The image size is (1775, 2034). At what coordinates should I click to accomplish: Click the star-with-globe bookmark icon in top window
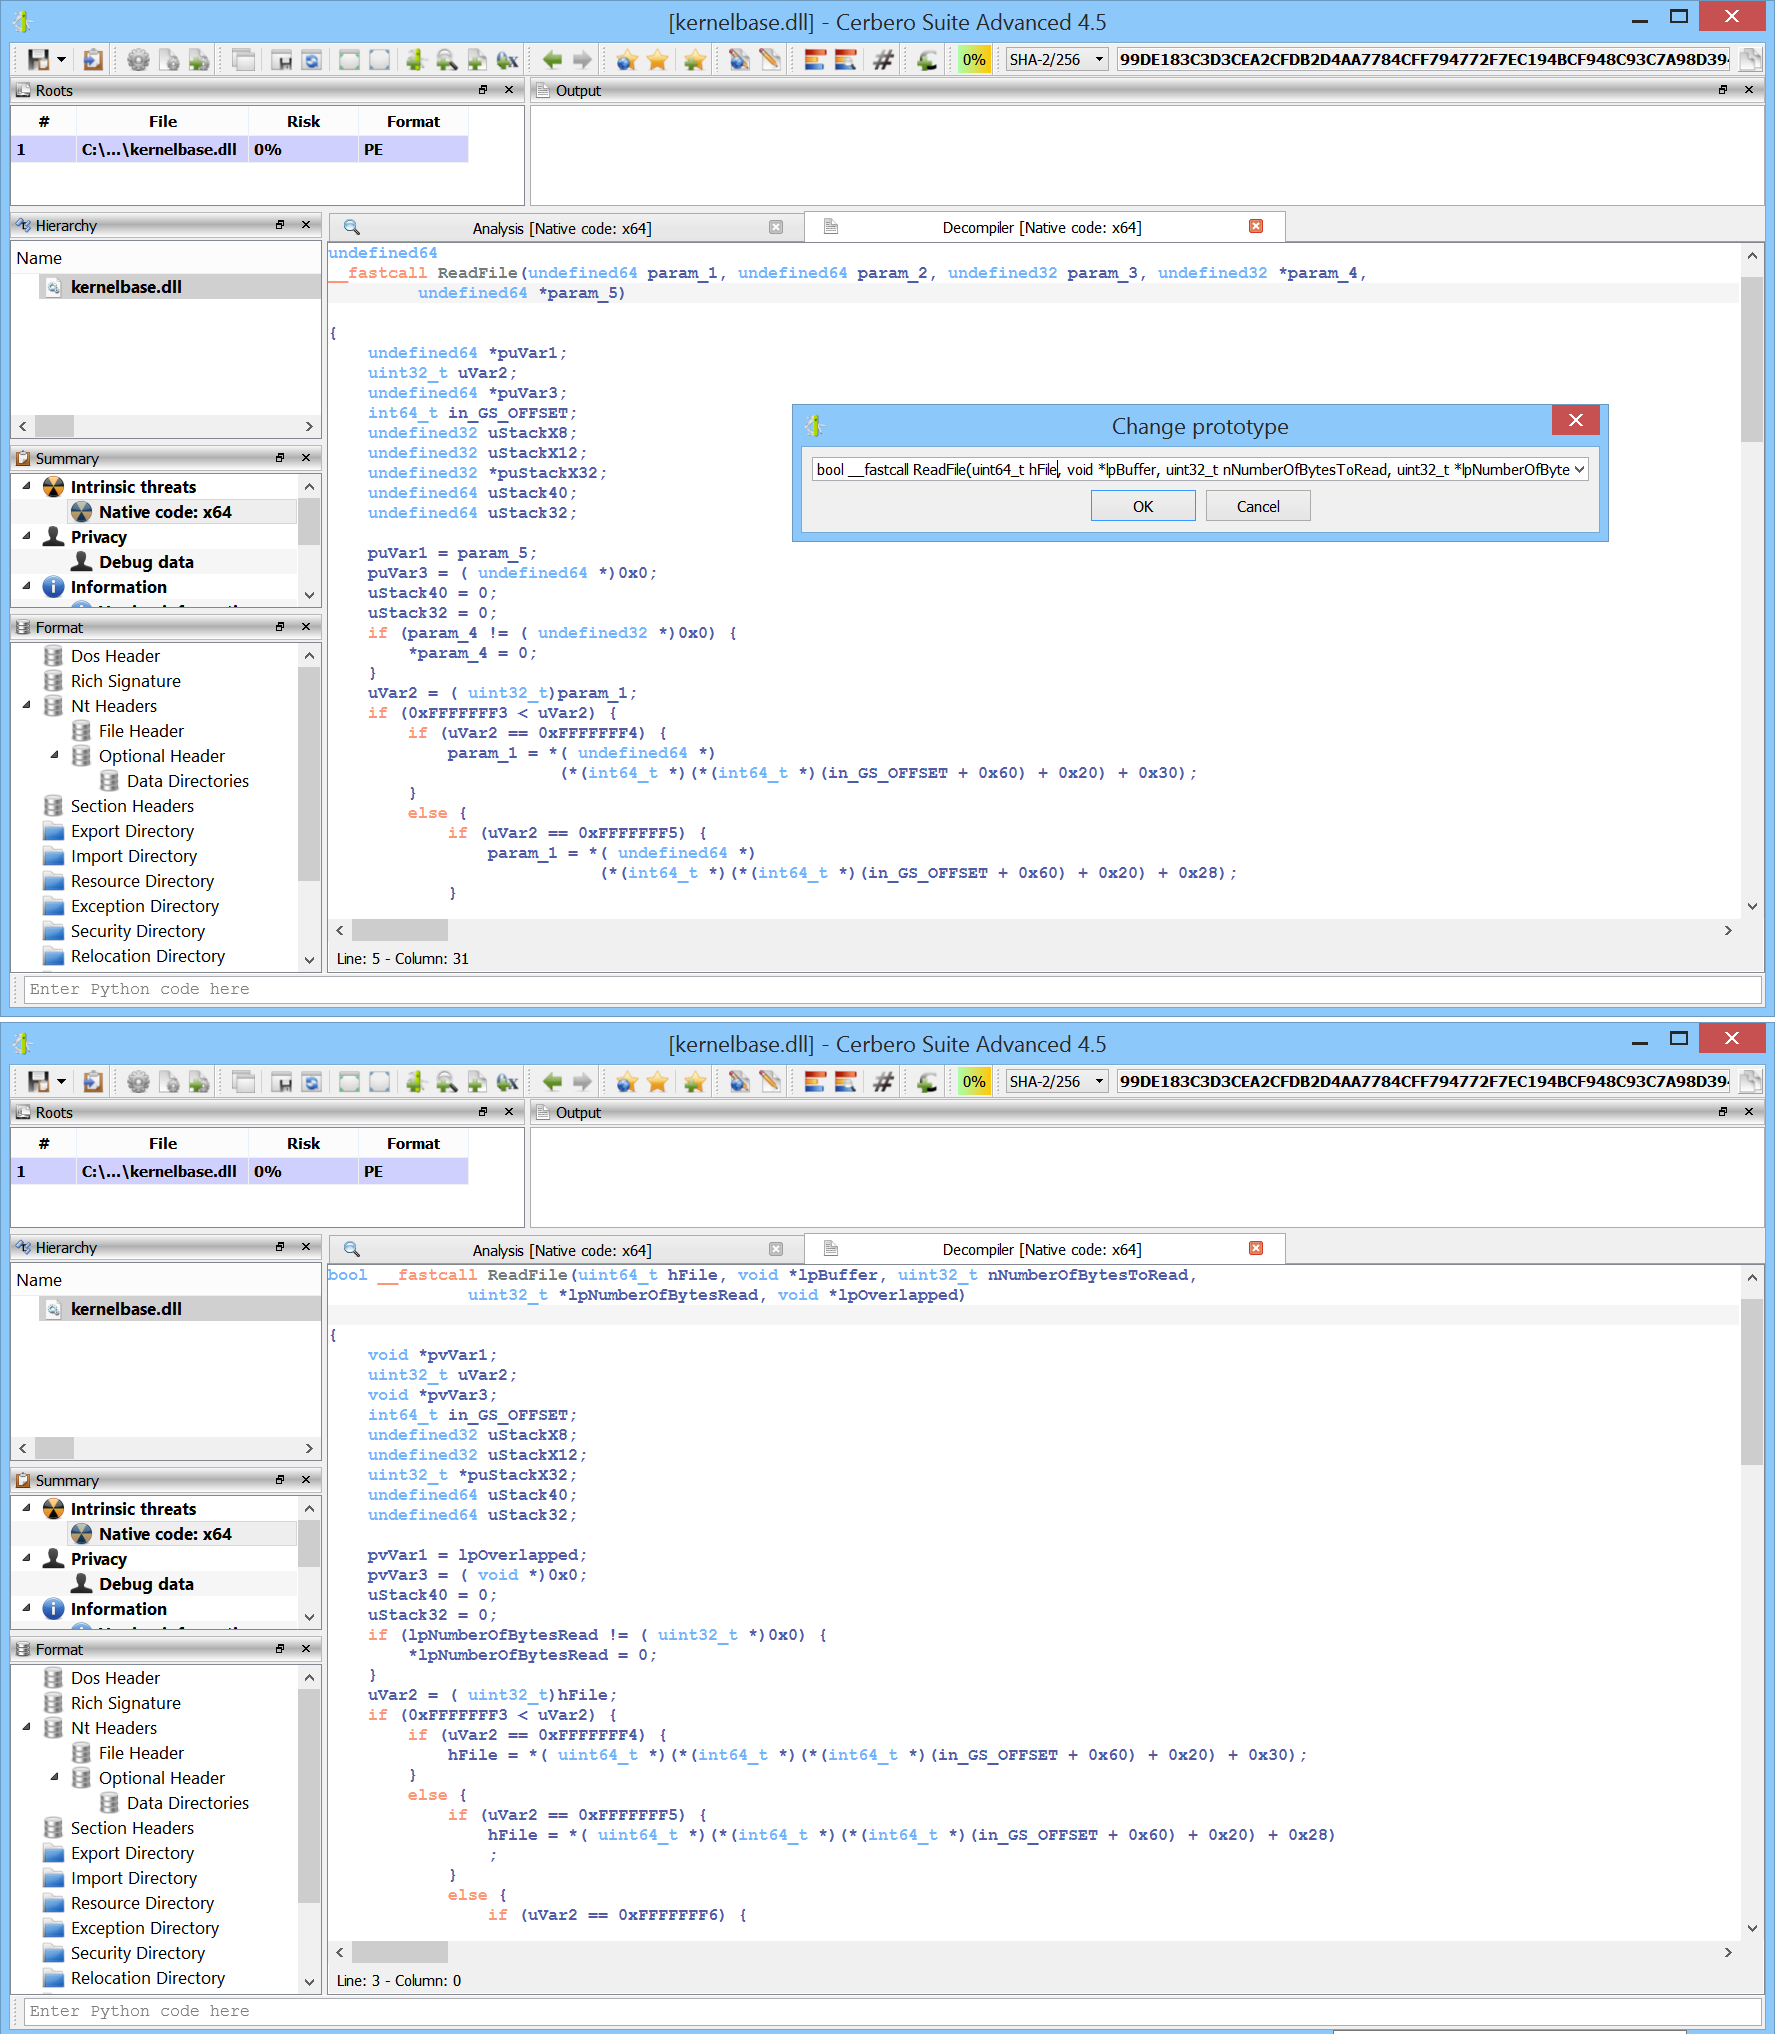pos(627,60)
